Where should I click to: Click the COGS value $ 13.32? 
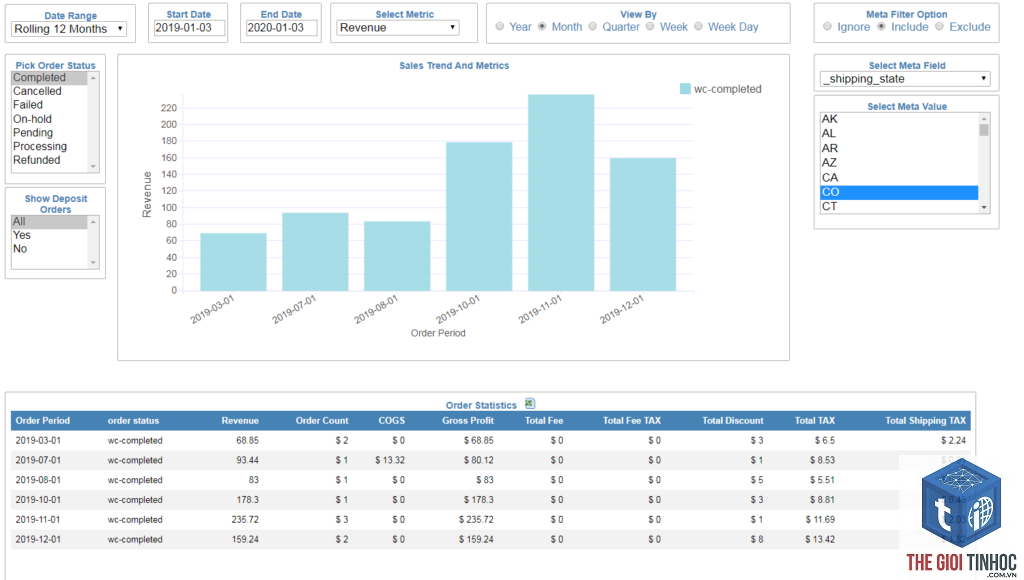coord(390,460)
